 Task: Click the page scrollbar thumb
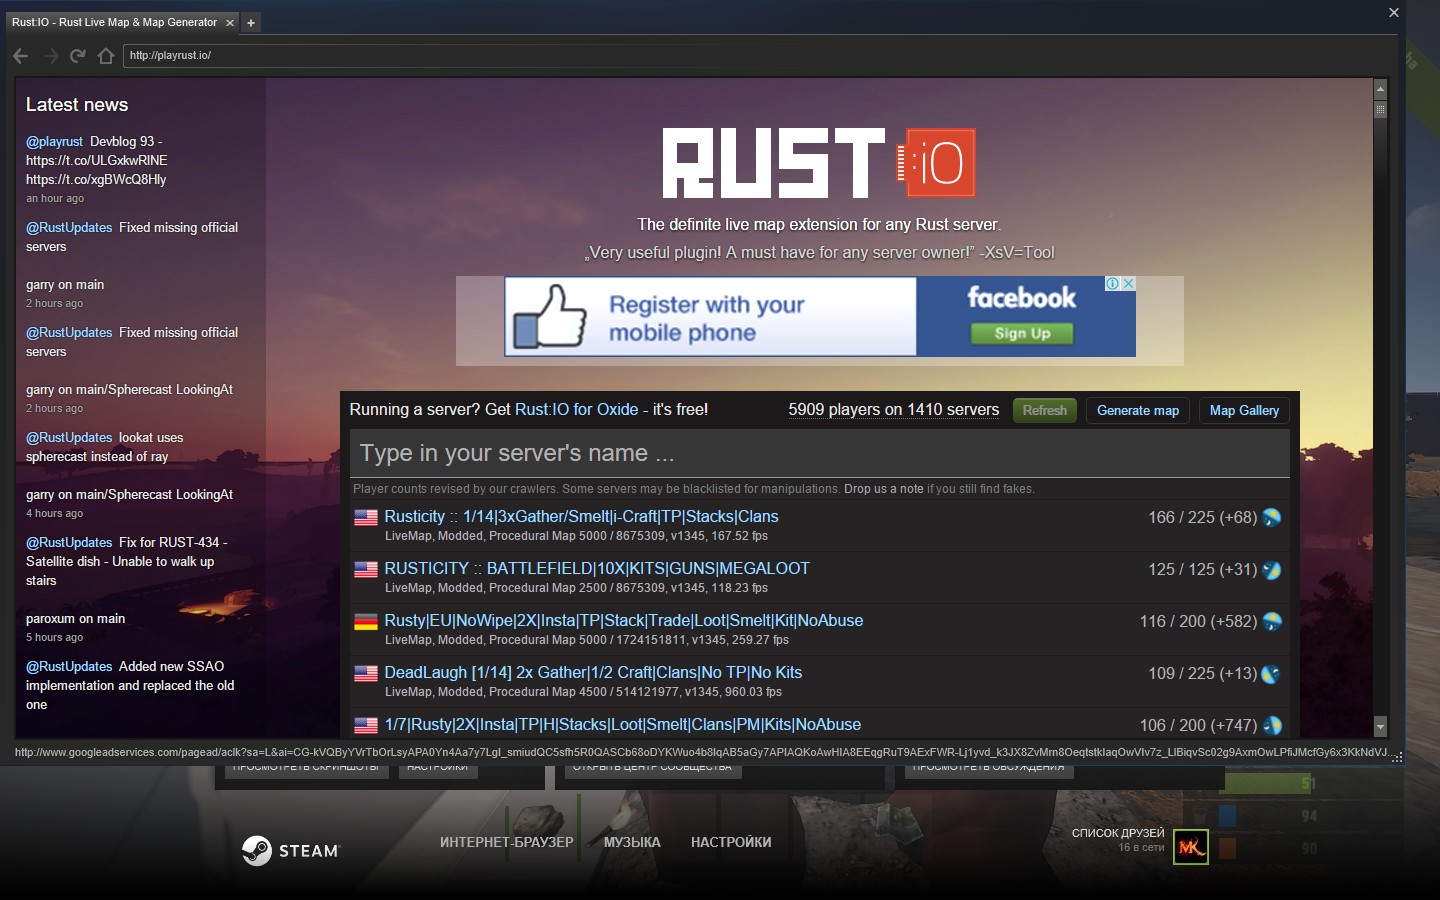(1380, 109)
